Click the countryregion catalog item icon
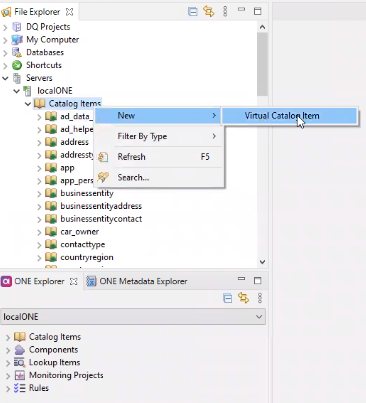Screen dimensions: 366x403 (x=51, y=257)
